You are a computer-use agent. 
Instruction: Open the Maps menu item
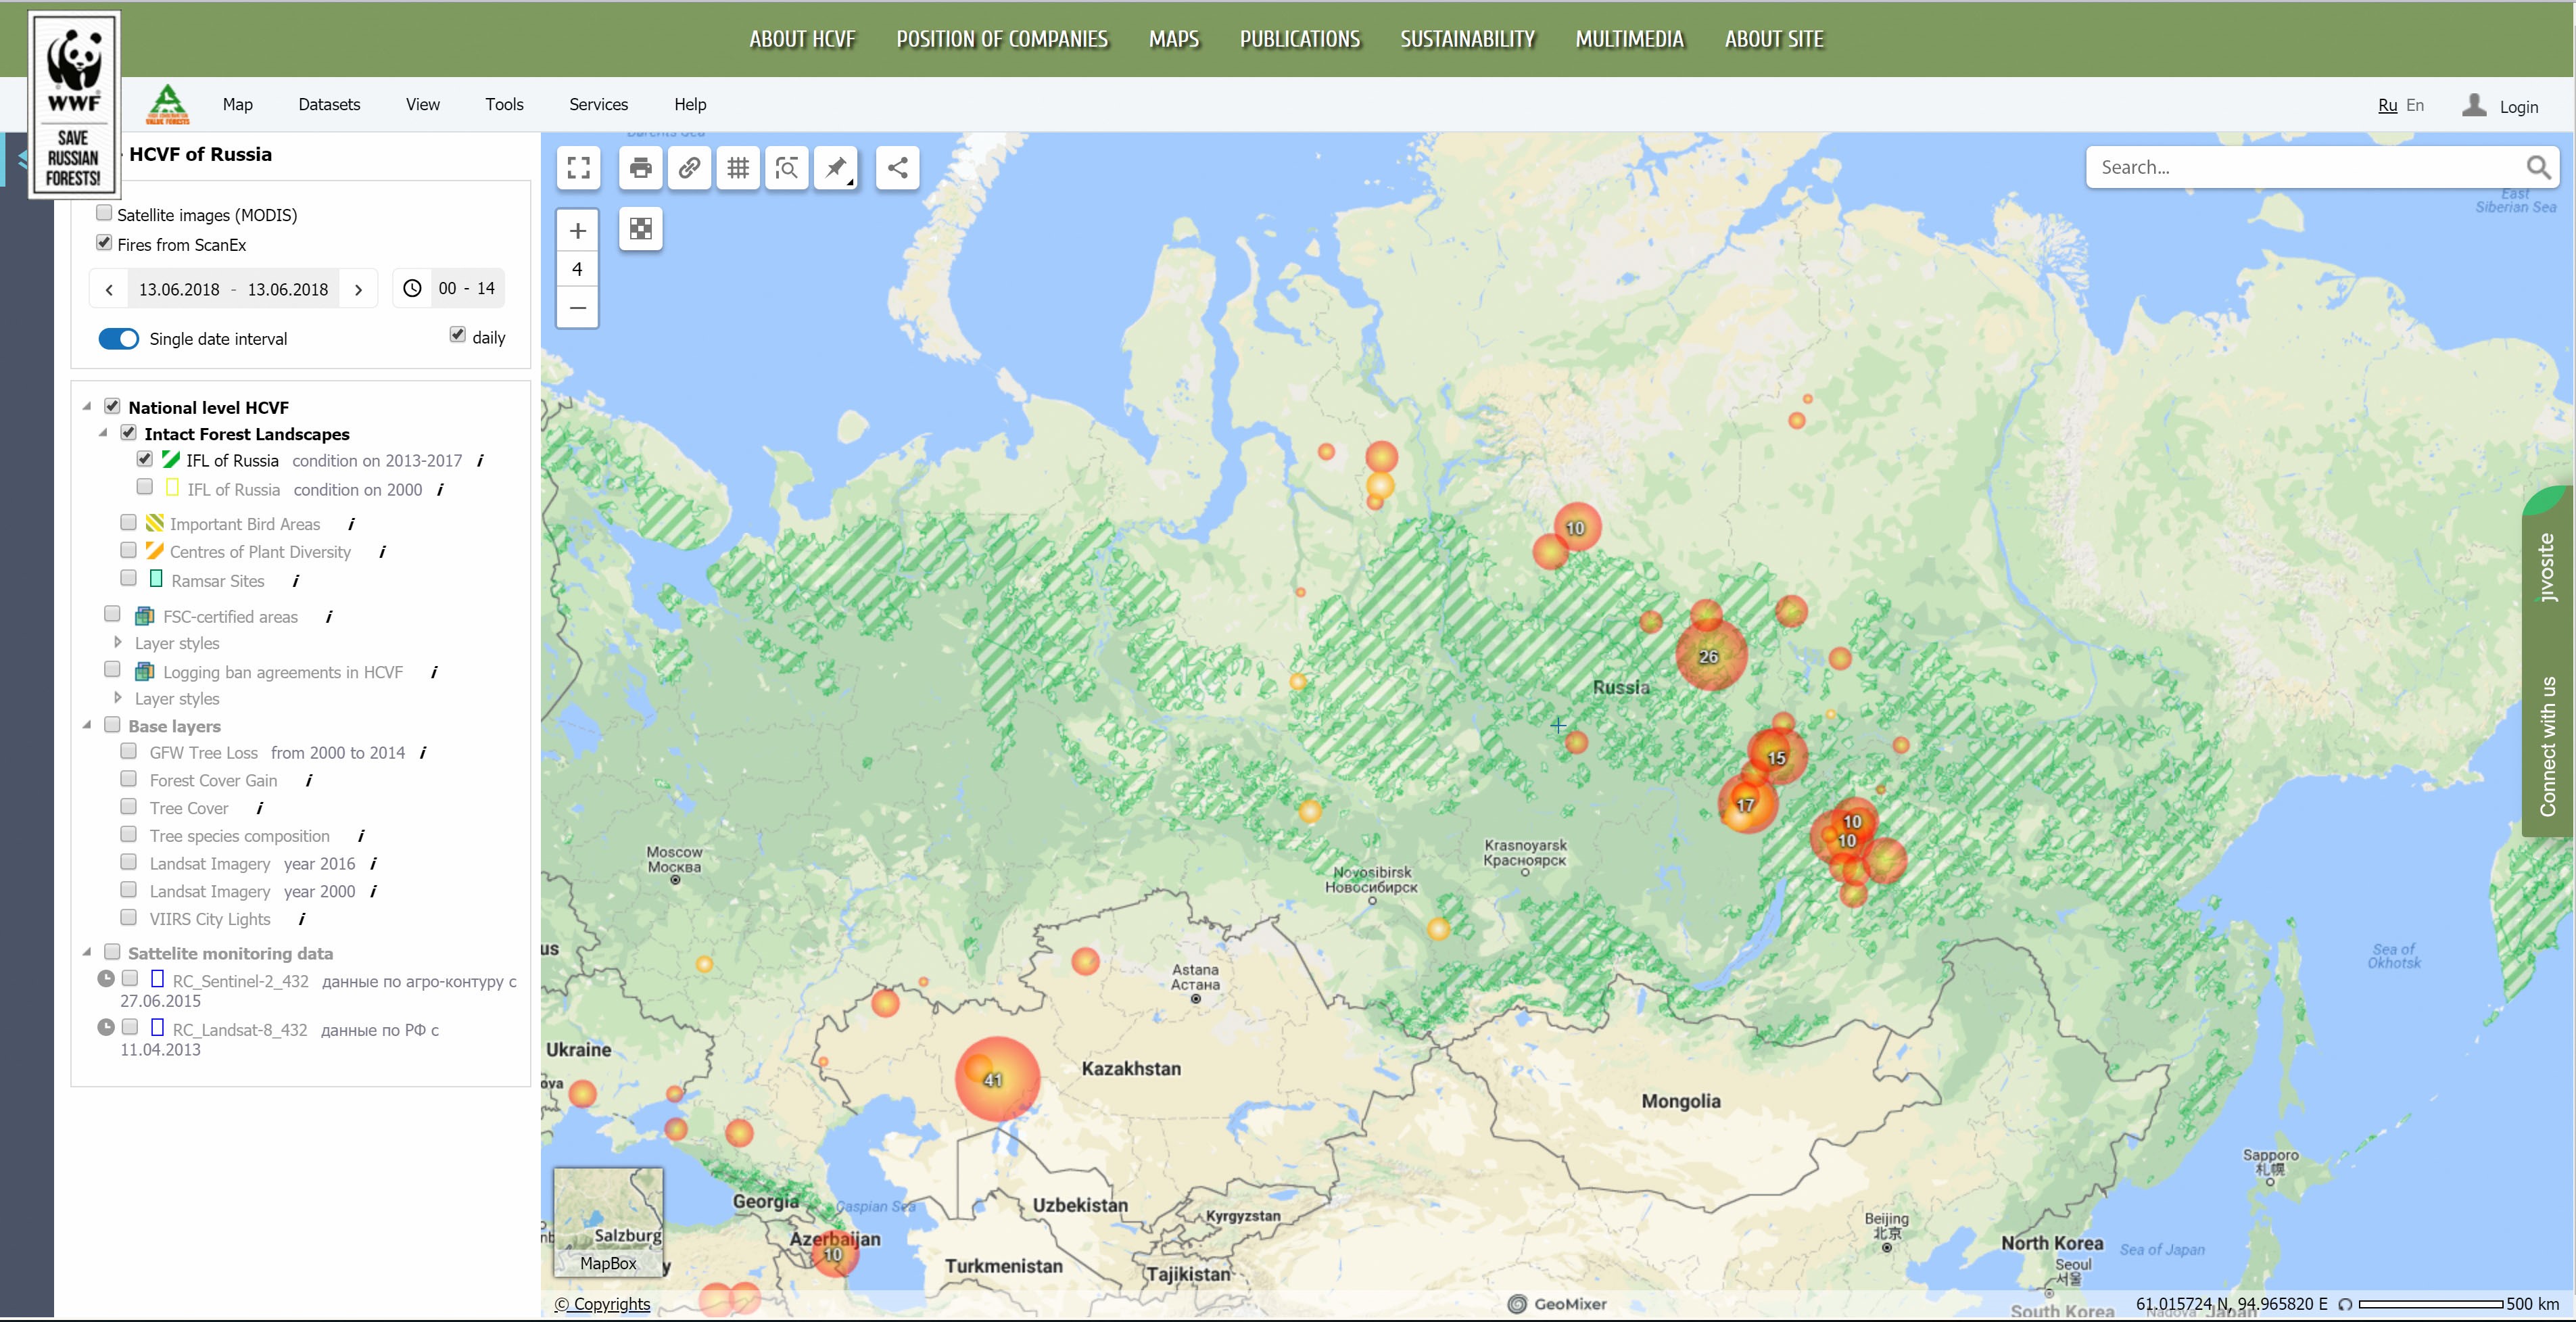tap(1175, 39)
